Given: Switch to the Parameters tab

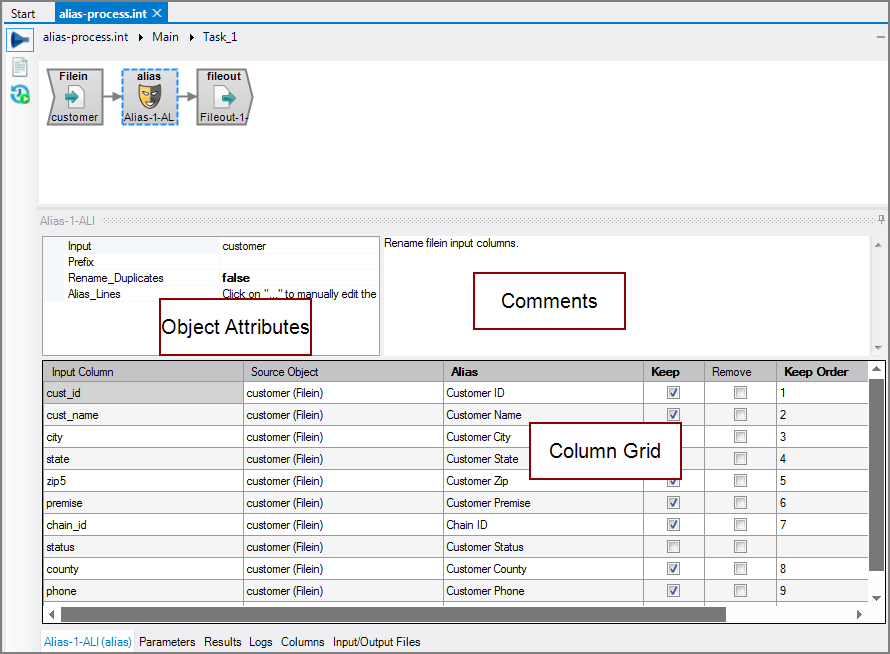Looking at the screenshot, I should [x=167, y=642].
